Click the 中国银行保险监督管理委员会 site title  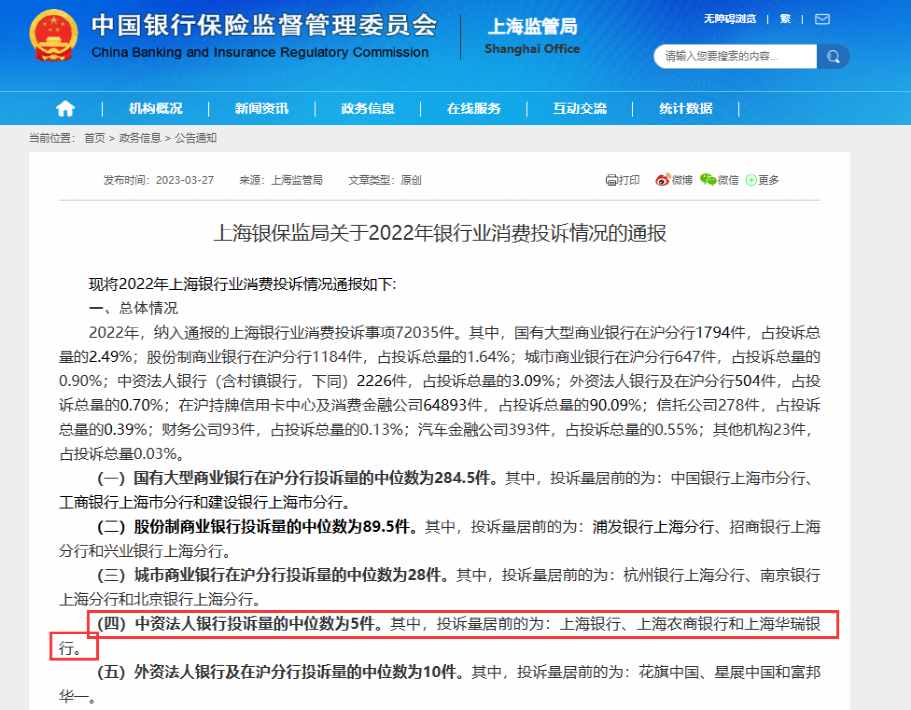(x=264, y=25)
